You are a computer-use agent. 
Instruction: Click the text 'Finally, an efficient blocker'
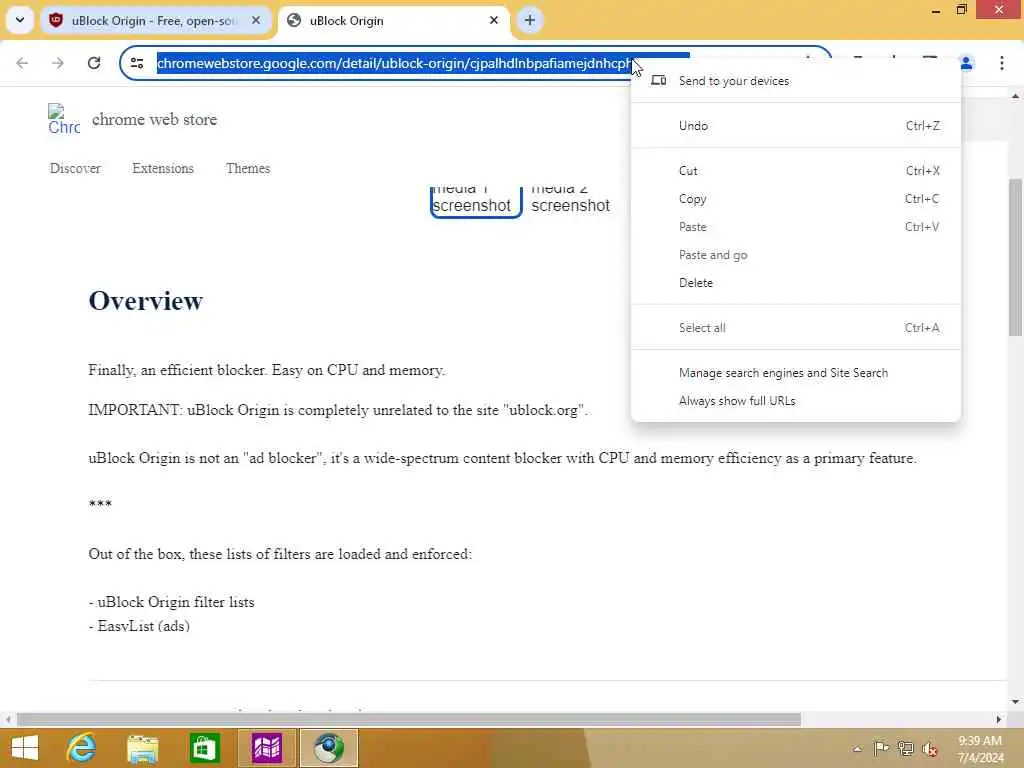(x=177, y=370)
